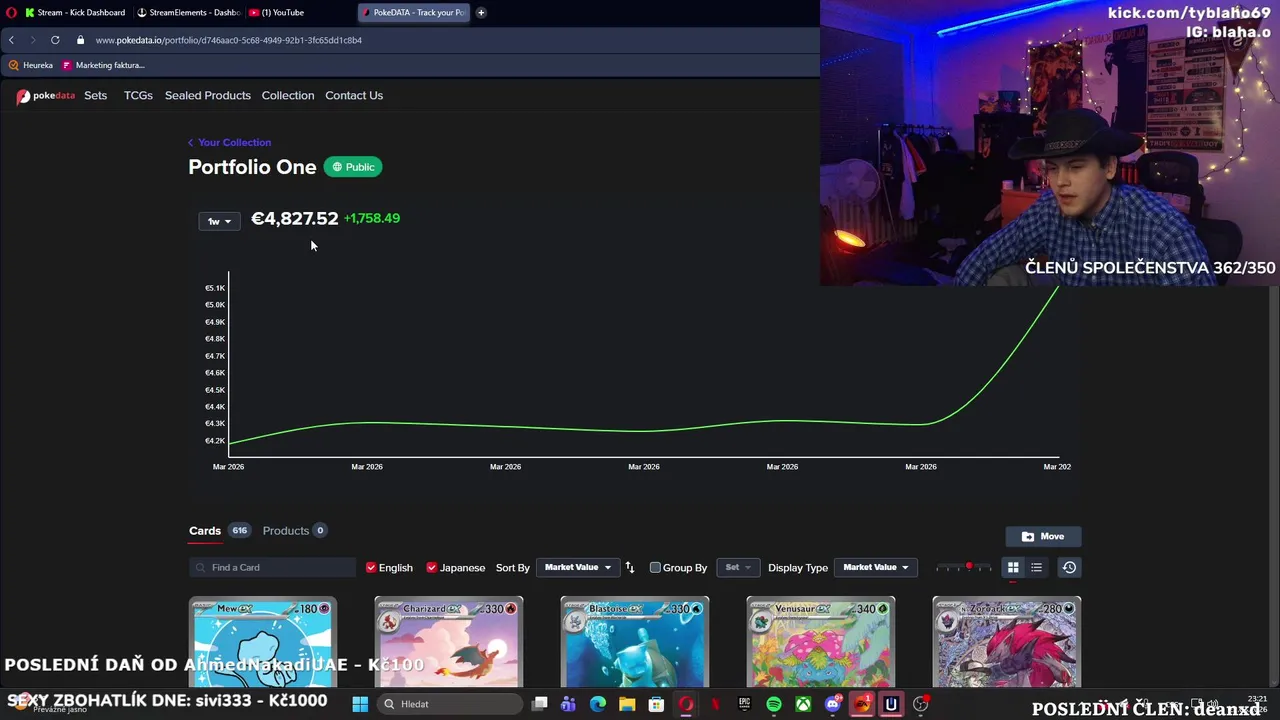Open the history clock icon button
The image size is (1280, 720).
point(1069,568)
